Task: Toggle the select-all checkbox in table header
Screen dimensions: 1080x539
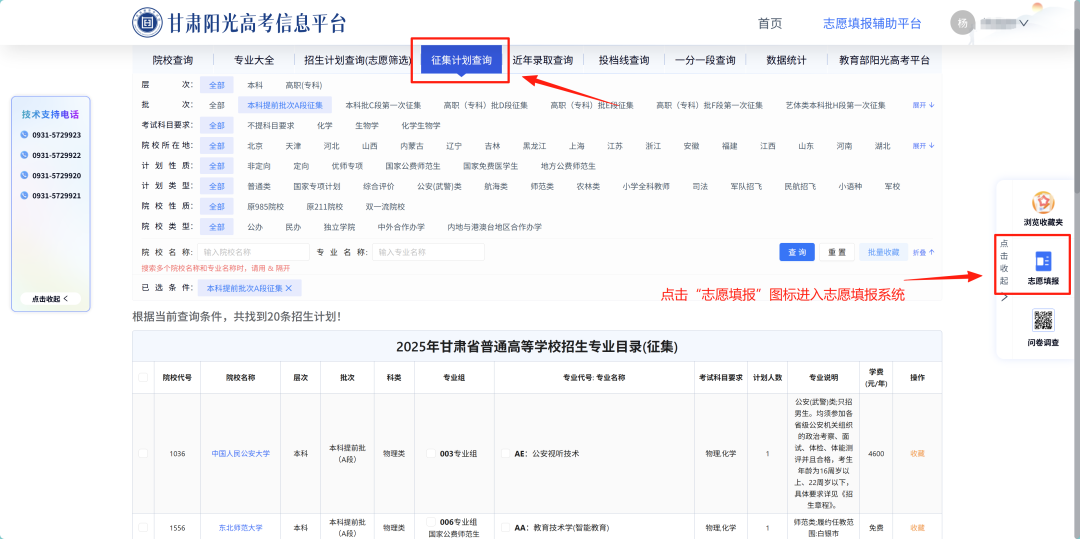Action: point(143,377)
